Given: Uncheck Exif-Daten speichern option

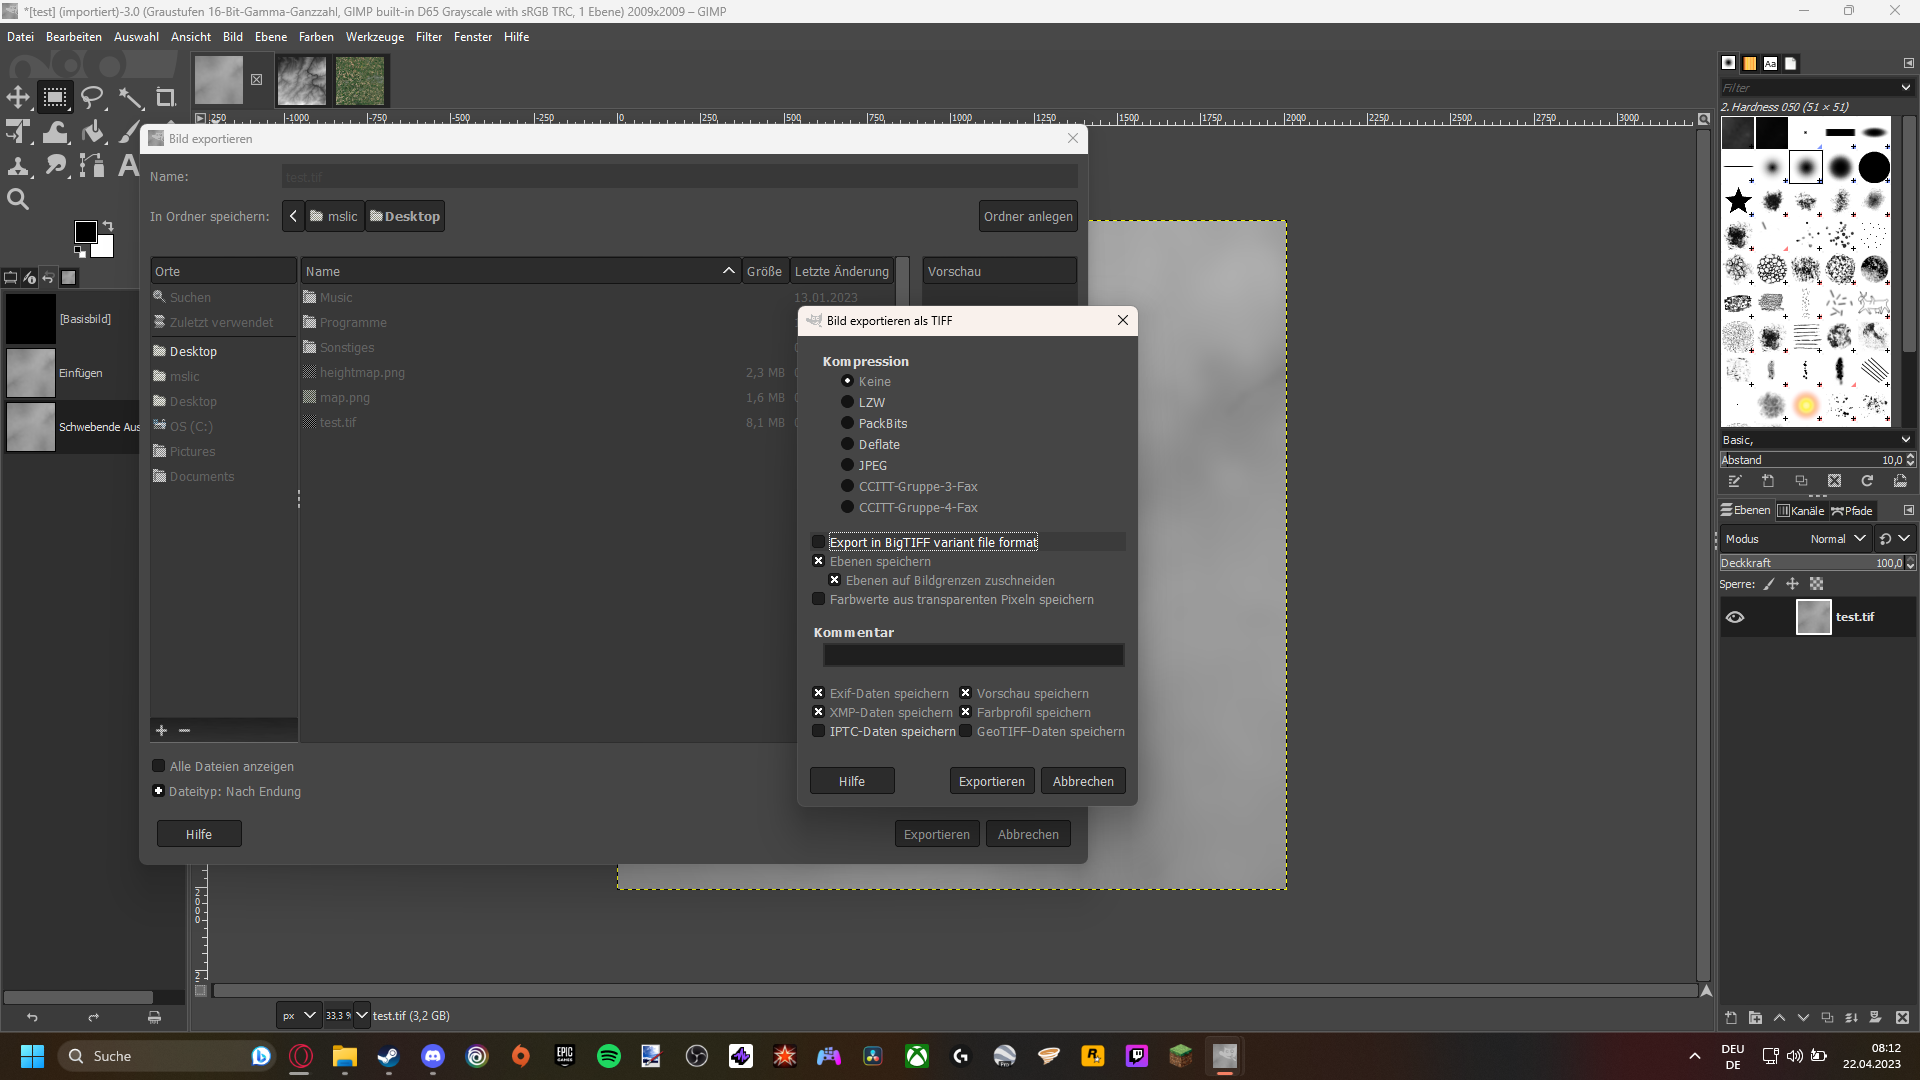Looking at the screenshot, I should pyautogui.click(x=819, y=693).
